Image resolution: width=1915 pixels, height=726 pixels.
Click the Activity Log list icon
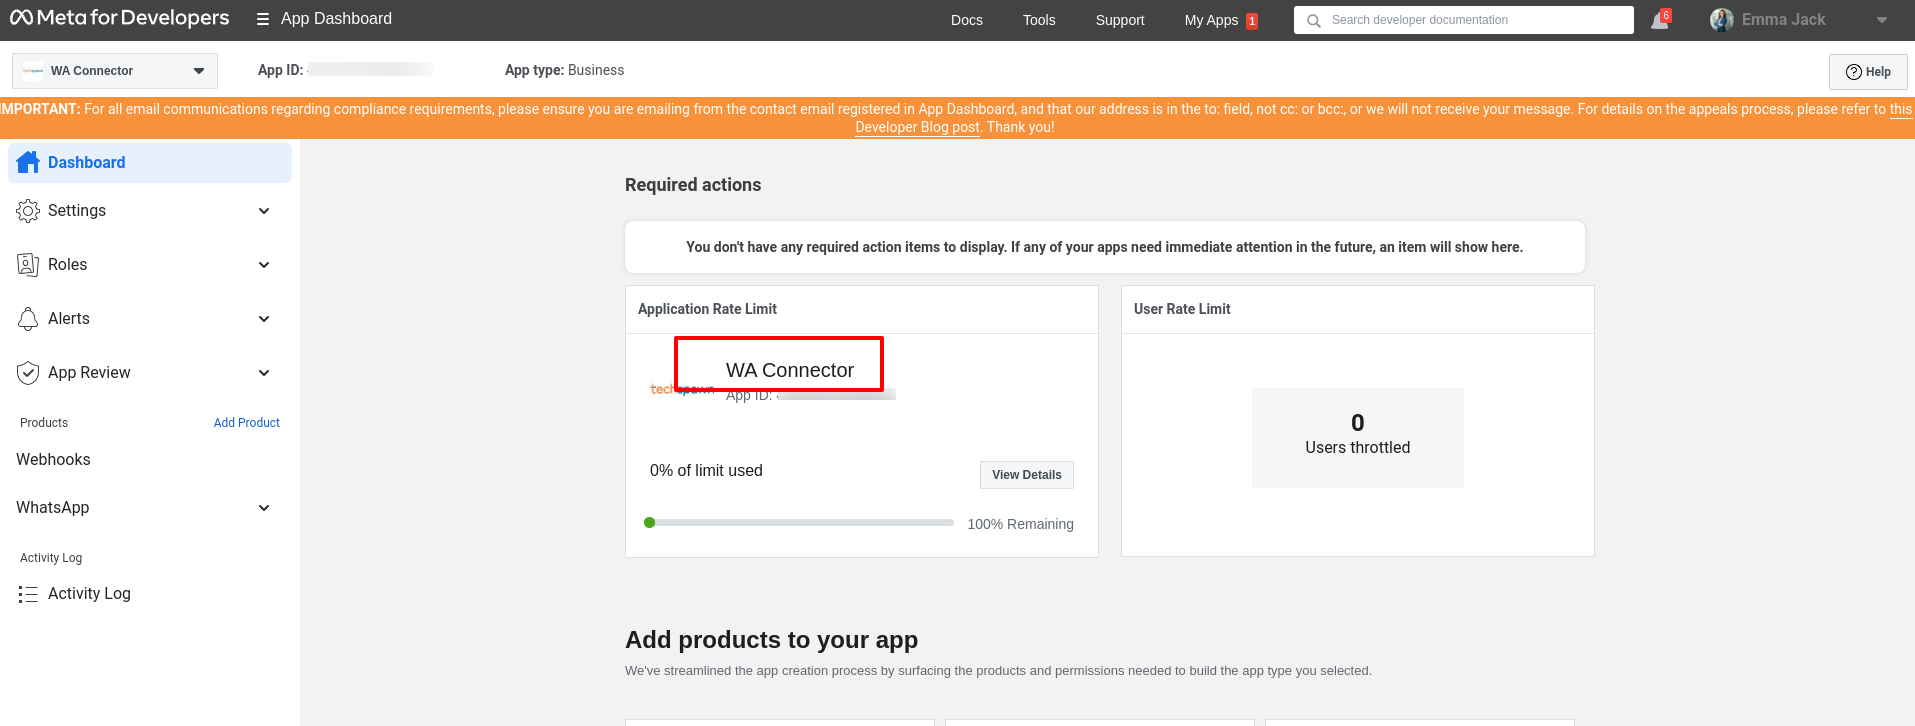[28, 594]
